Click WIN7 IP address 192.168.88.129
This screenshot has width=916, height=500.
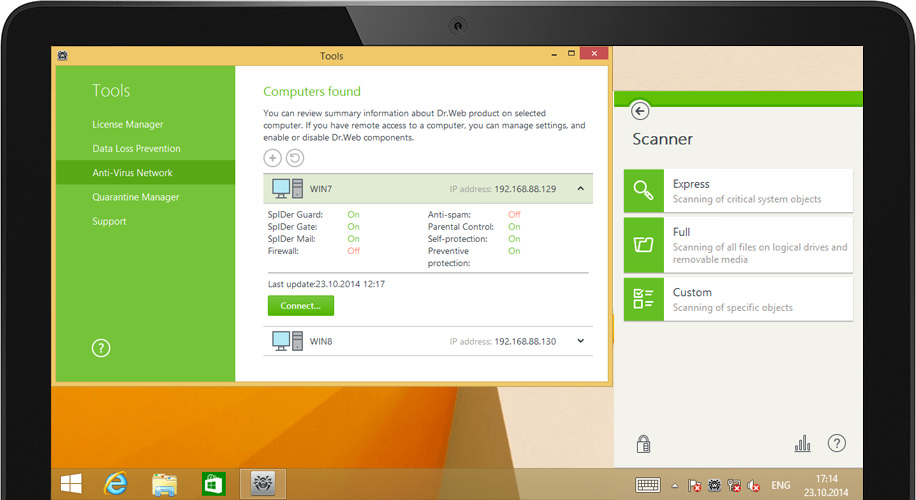pos(525,189)
